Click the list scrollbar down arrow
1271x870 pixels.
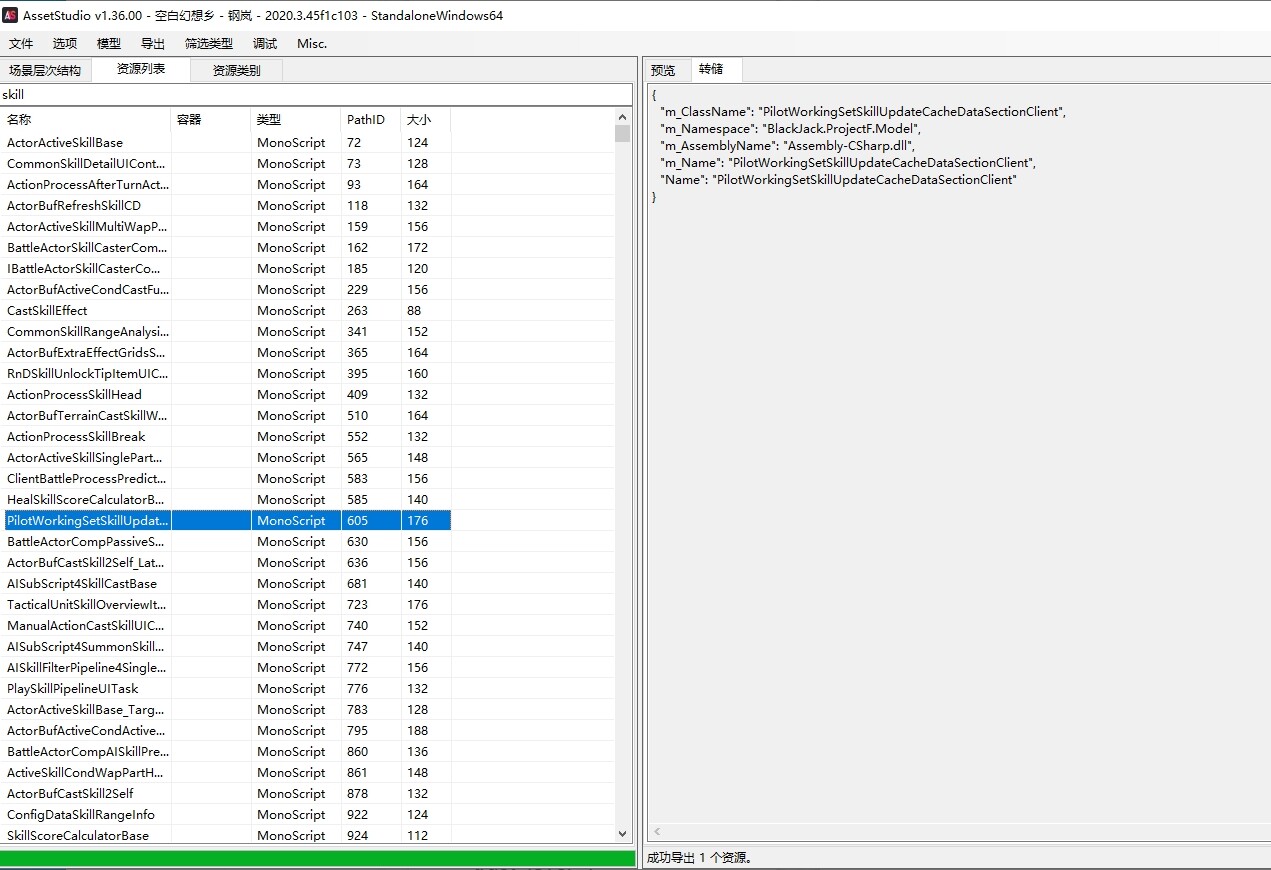[622, 833]
